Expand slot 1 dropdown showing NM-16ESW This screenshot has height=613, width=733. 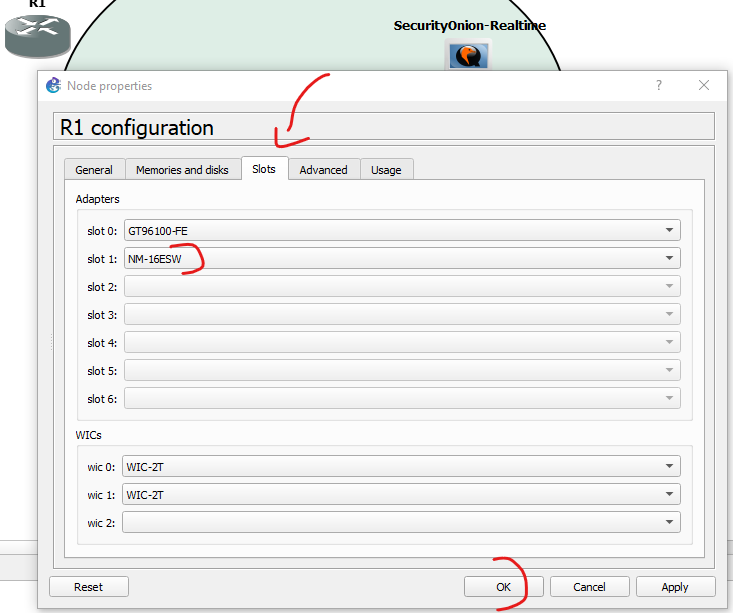[x=402, y=259]
